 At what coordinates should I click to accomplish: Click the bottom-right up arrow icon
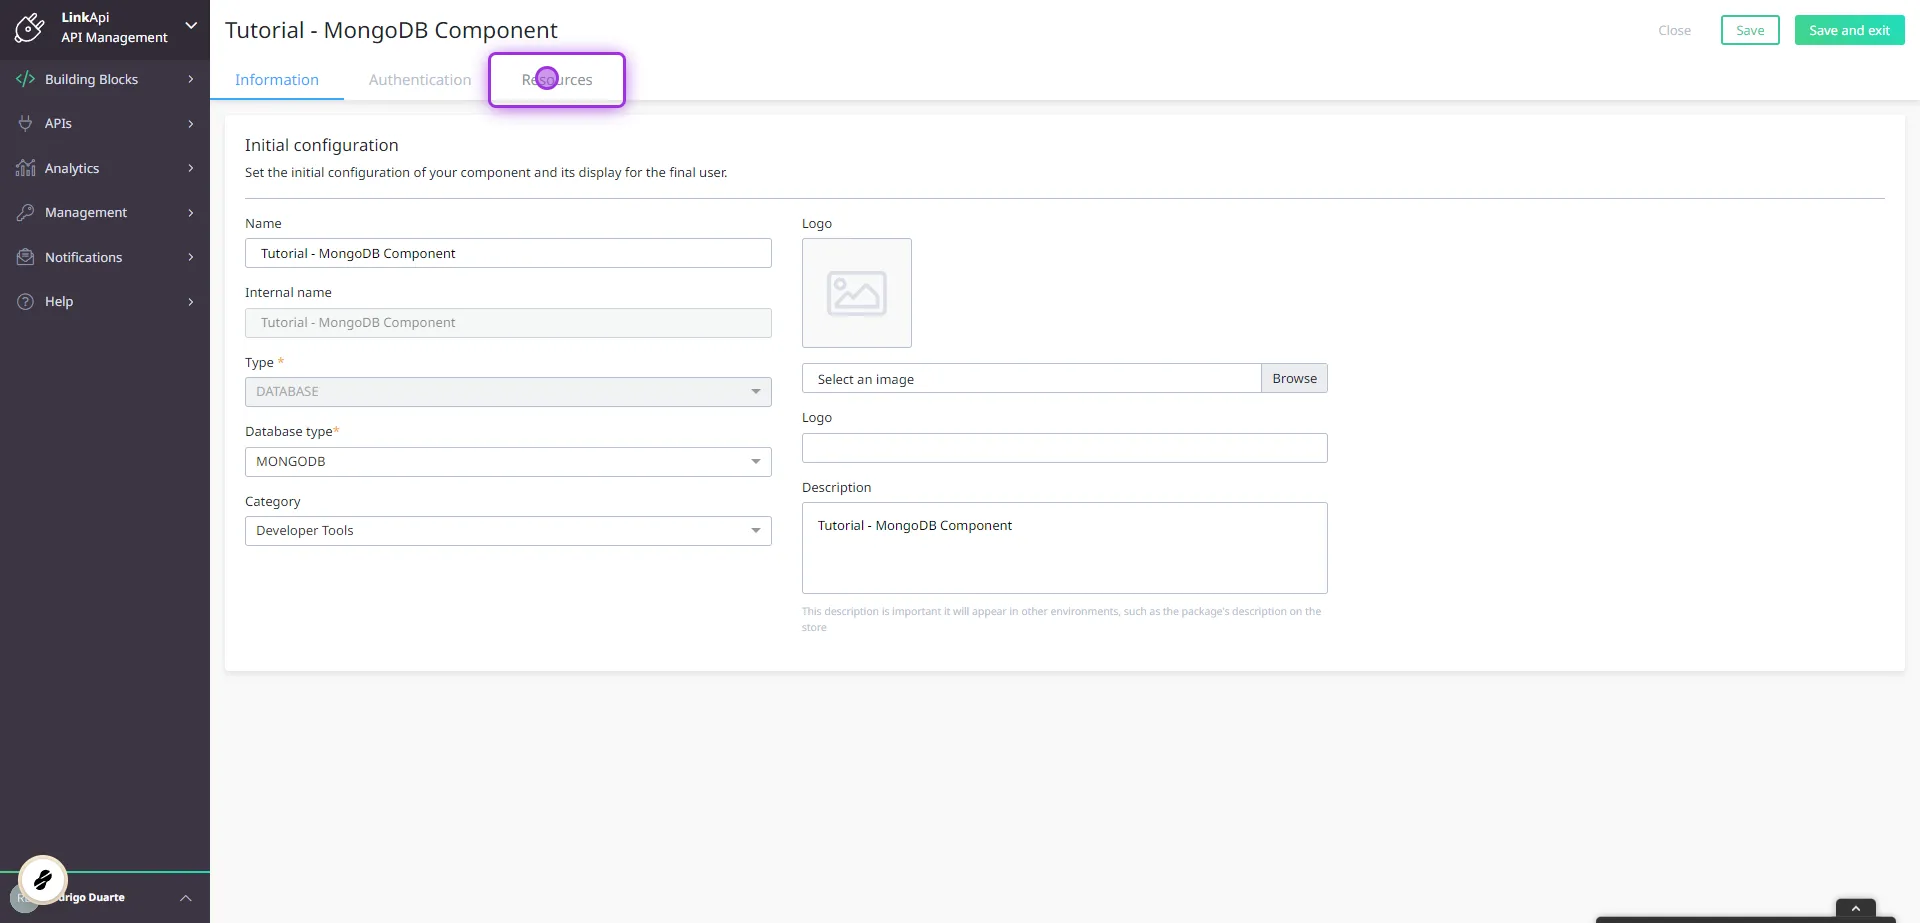(x=1856, y=908)
